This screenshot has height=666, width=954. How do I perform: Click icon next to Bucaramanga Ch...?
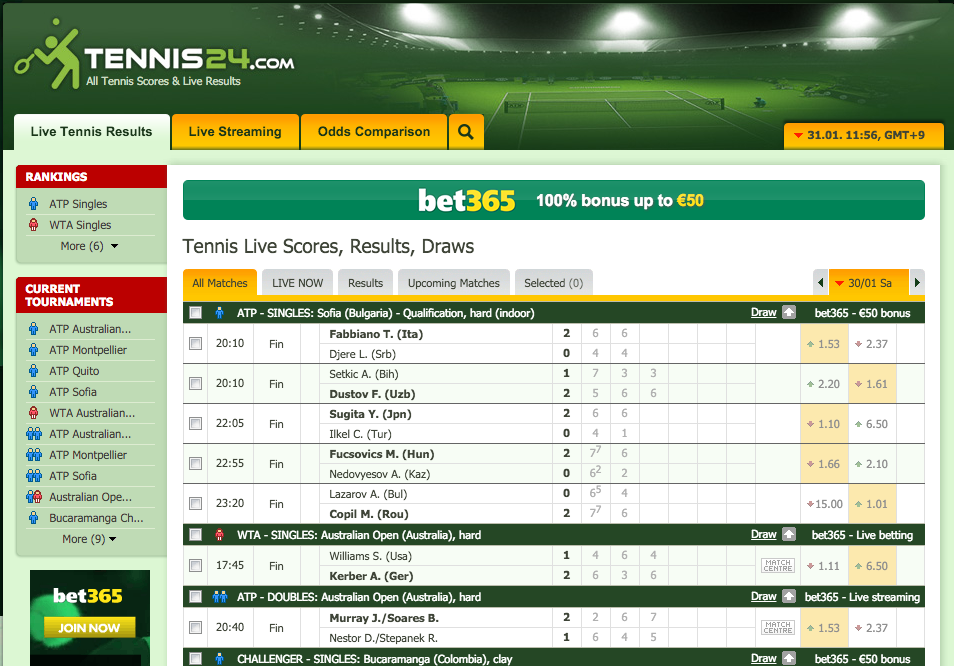click(33, 518)
